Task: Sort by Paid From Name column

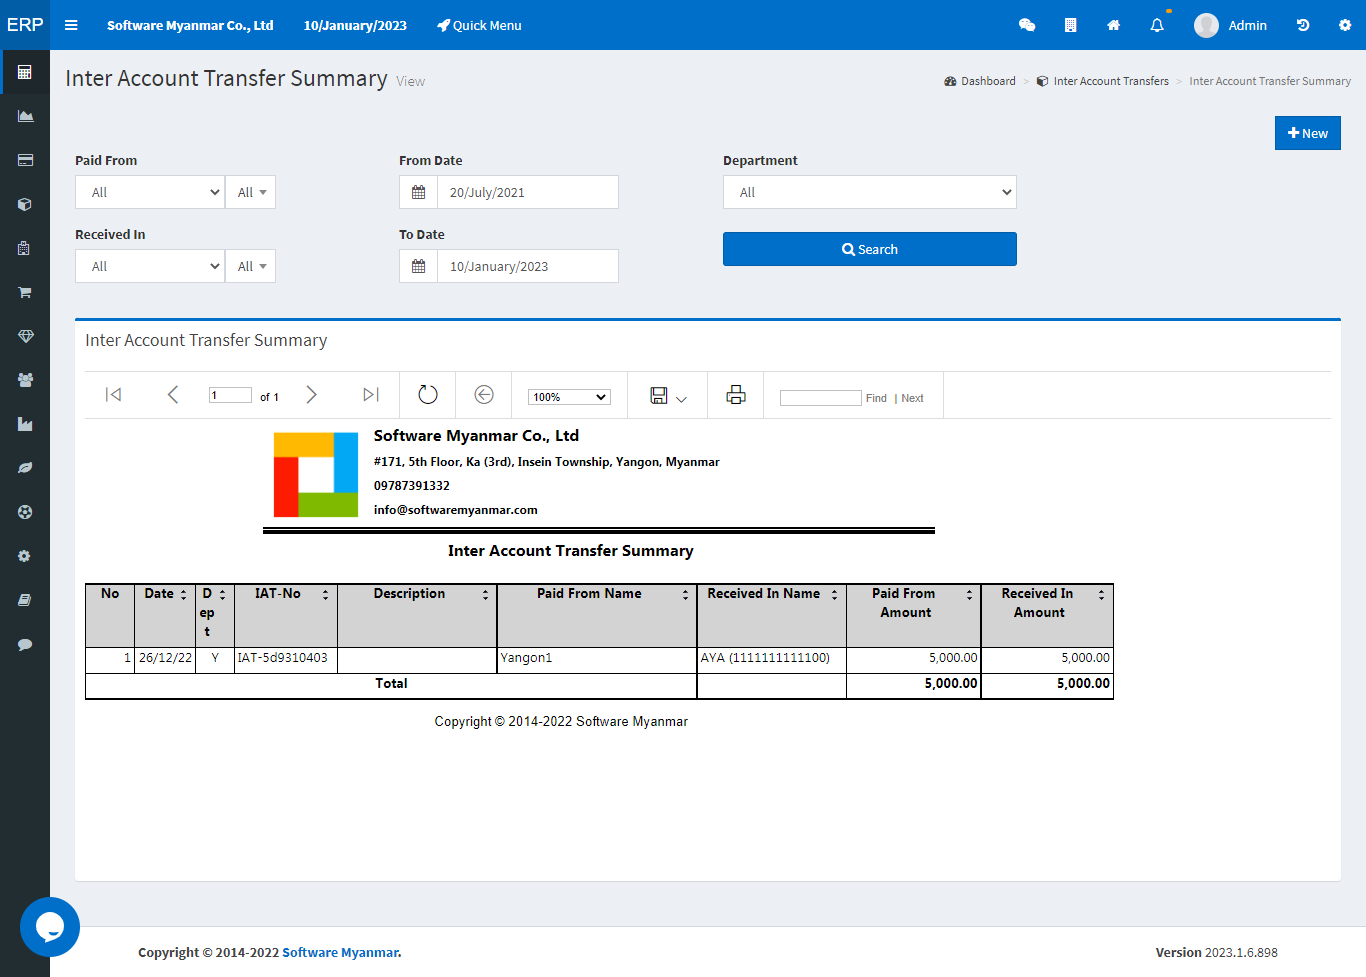Action: (x=685, y=594)
